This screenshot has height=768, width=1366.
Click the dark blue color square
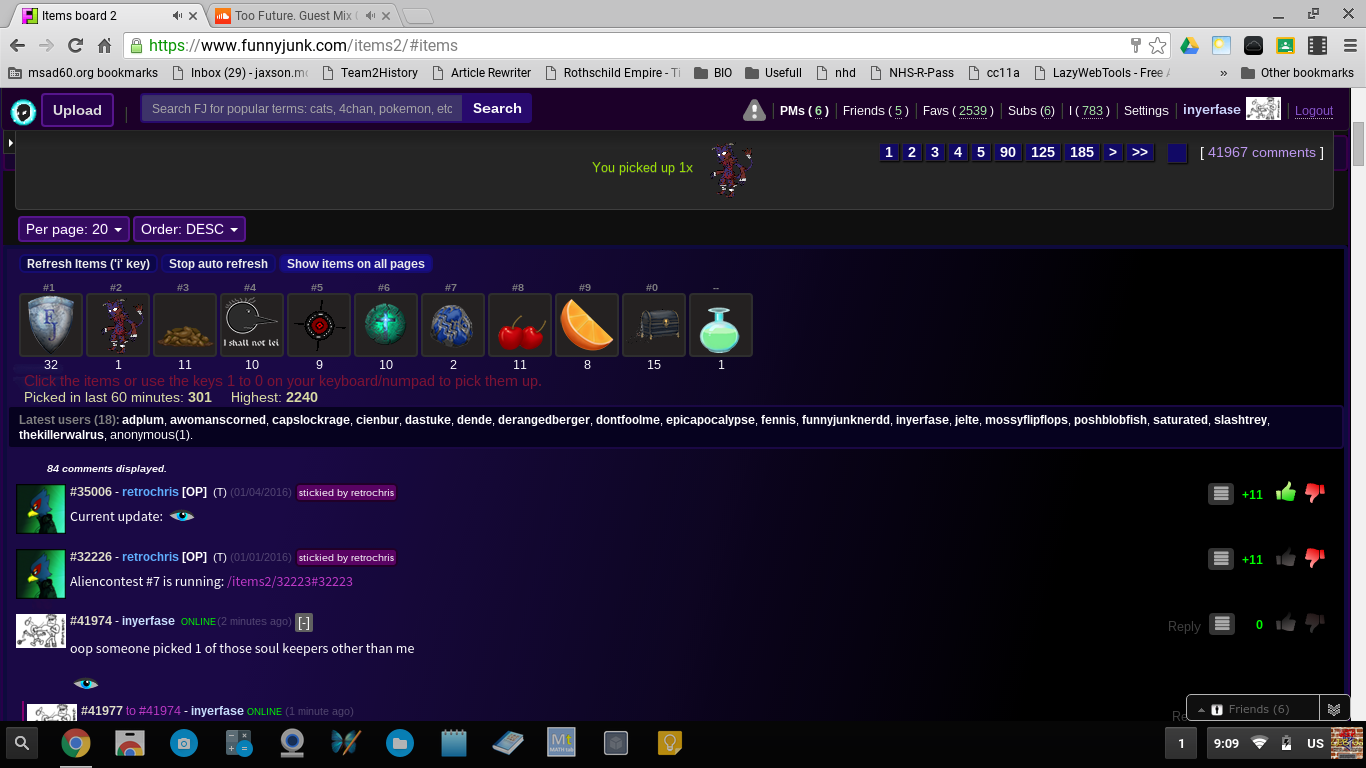tap(1177, 153)
